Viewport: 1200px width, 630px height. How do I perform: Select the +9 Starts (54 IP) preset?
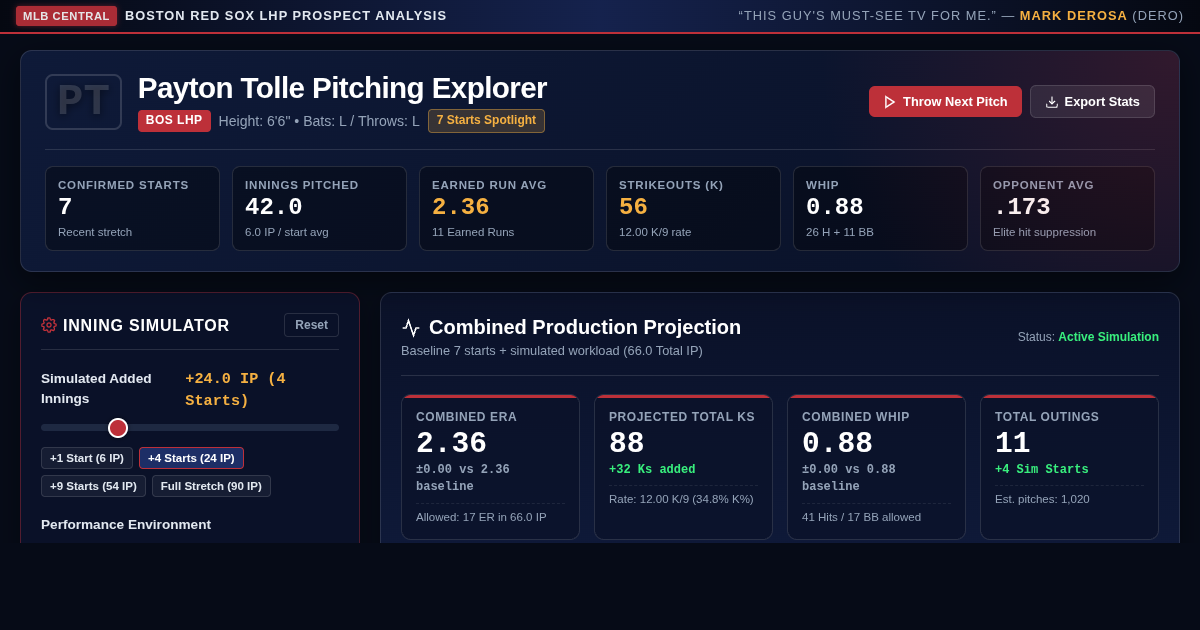coord(93,486)
